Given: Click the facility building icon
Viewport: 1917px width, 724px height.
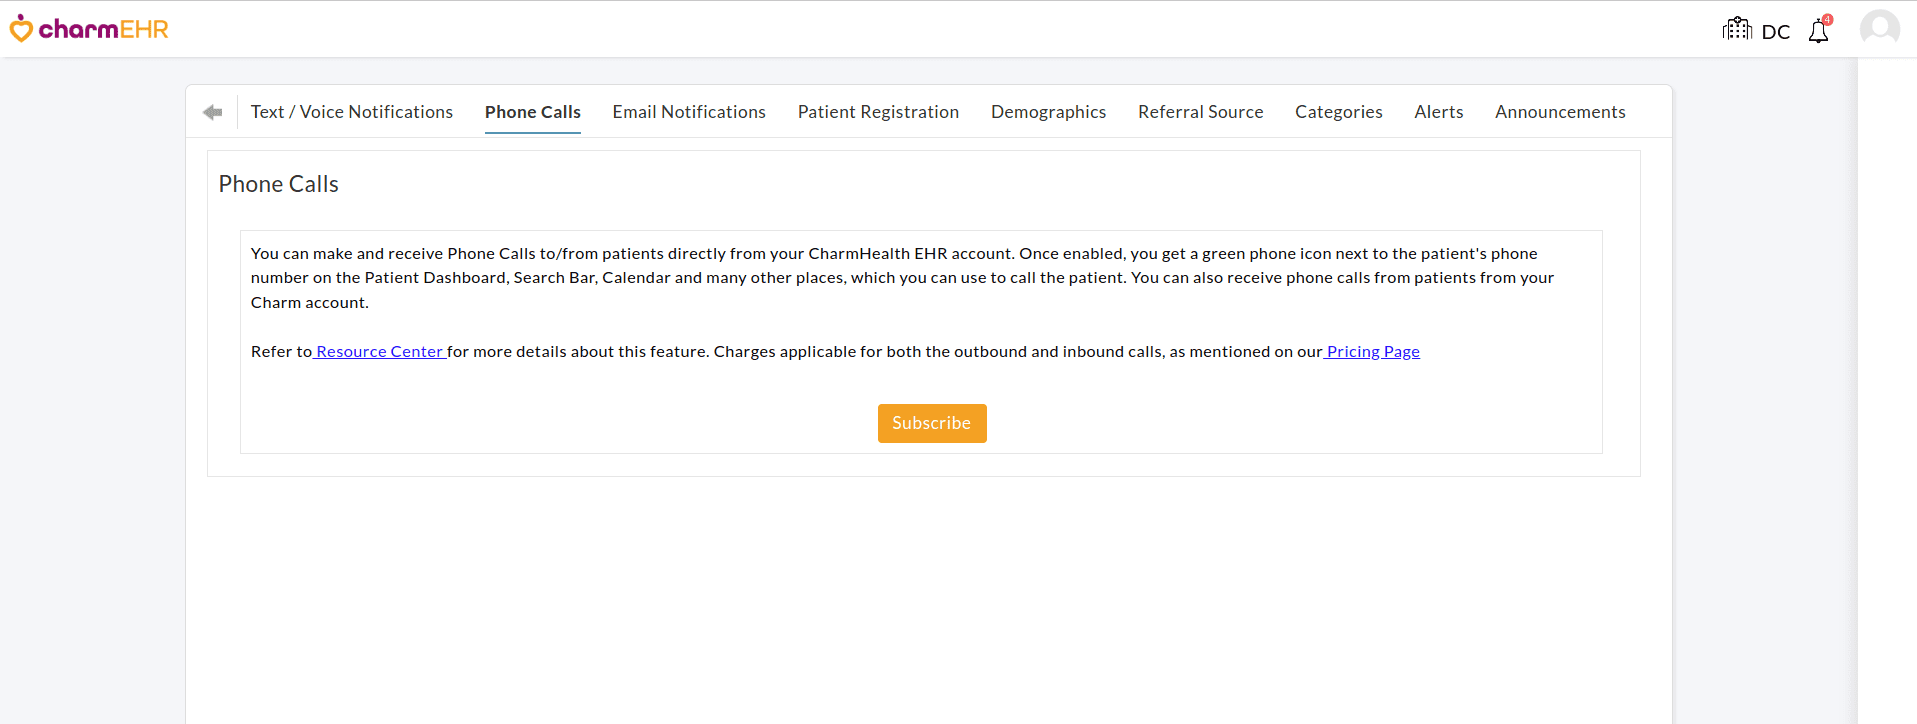Looking at the screenshot, I should tap(1737, 29).
